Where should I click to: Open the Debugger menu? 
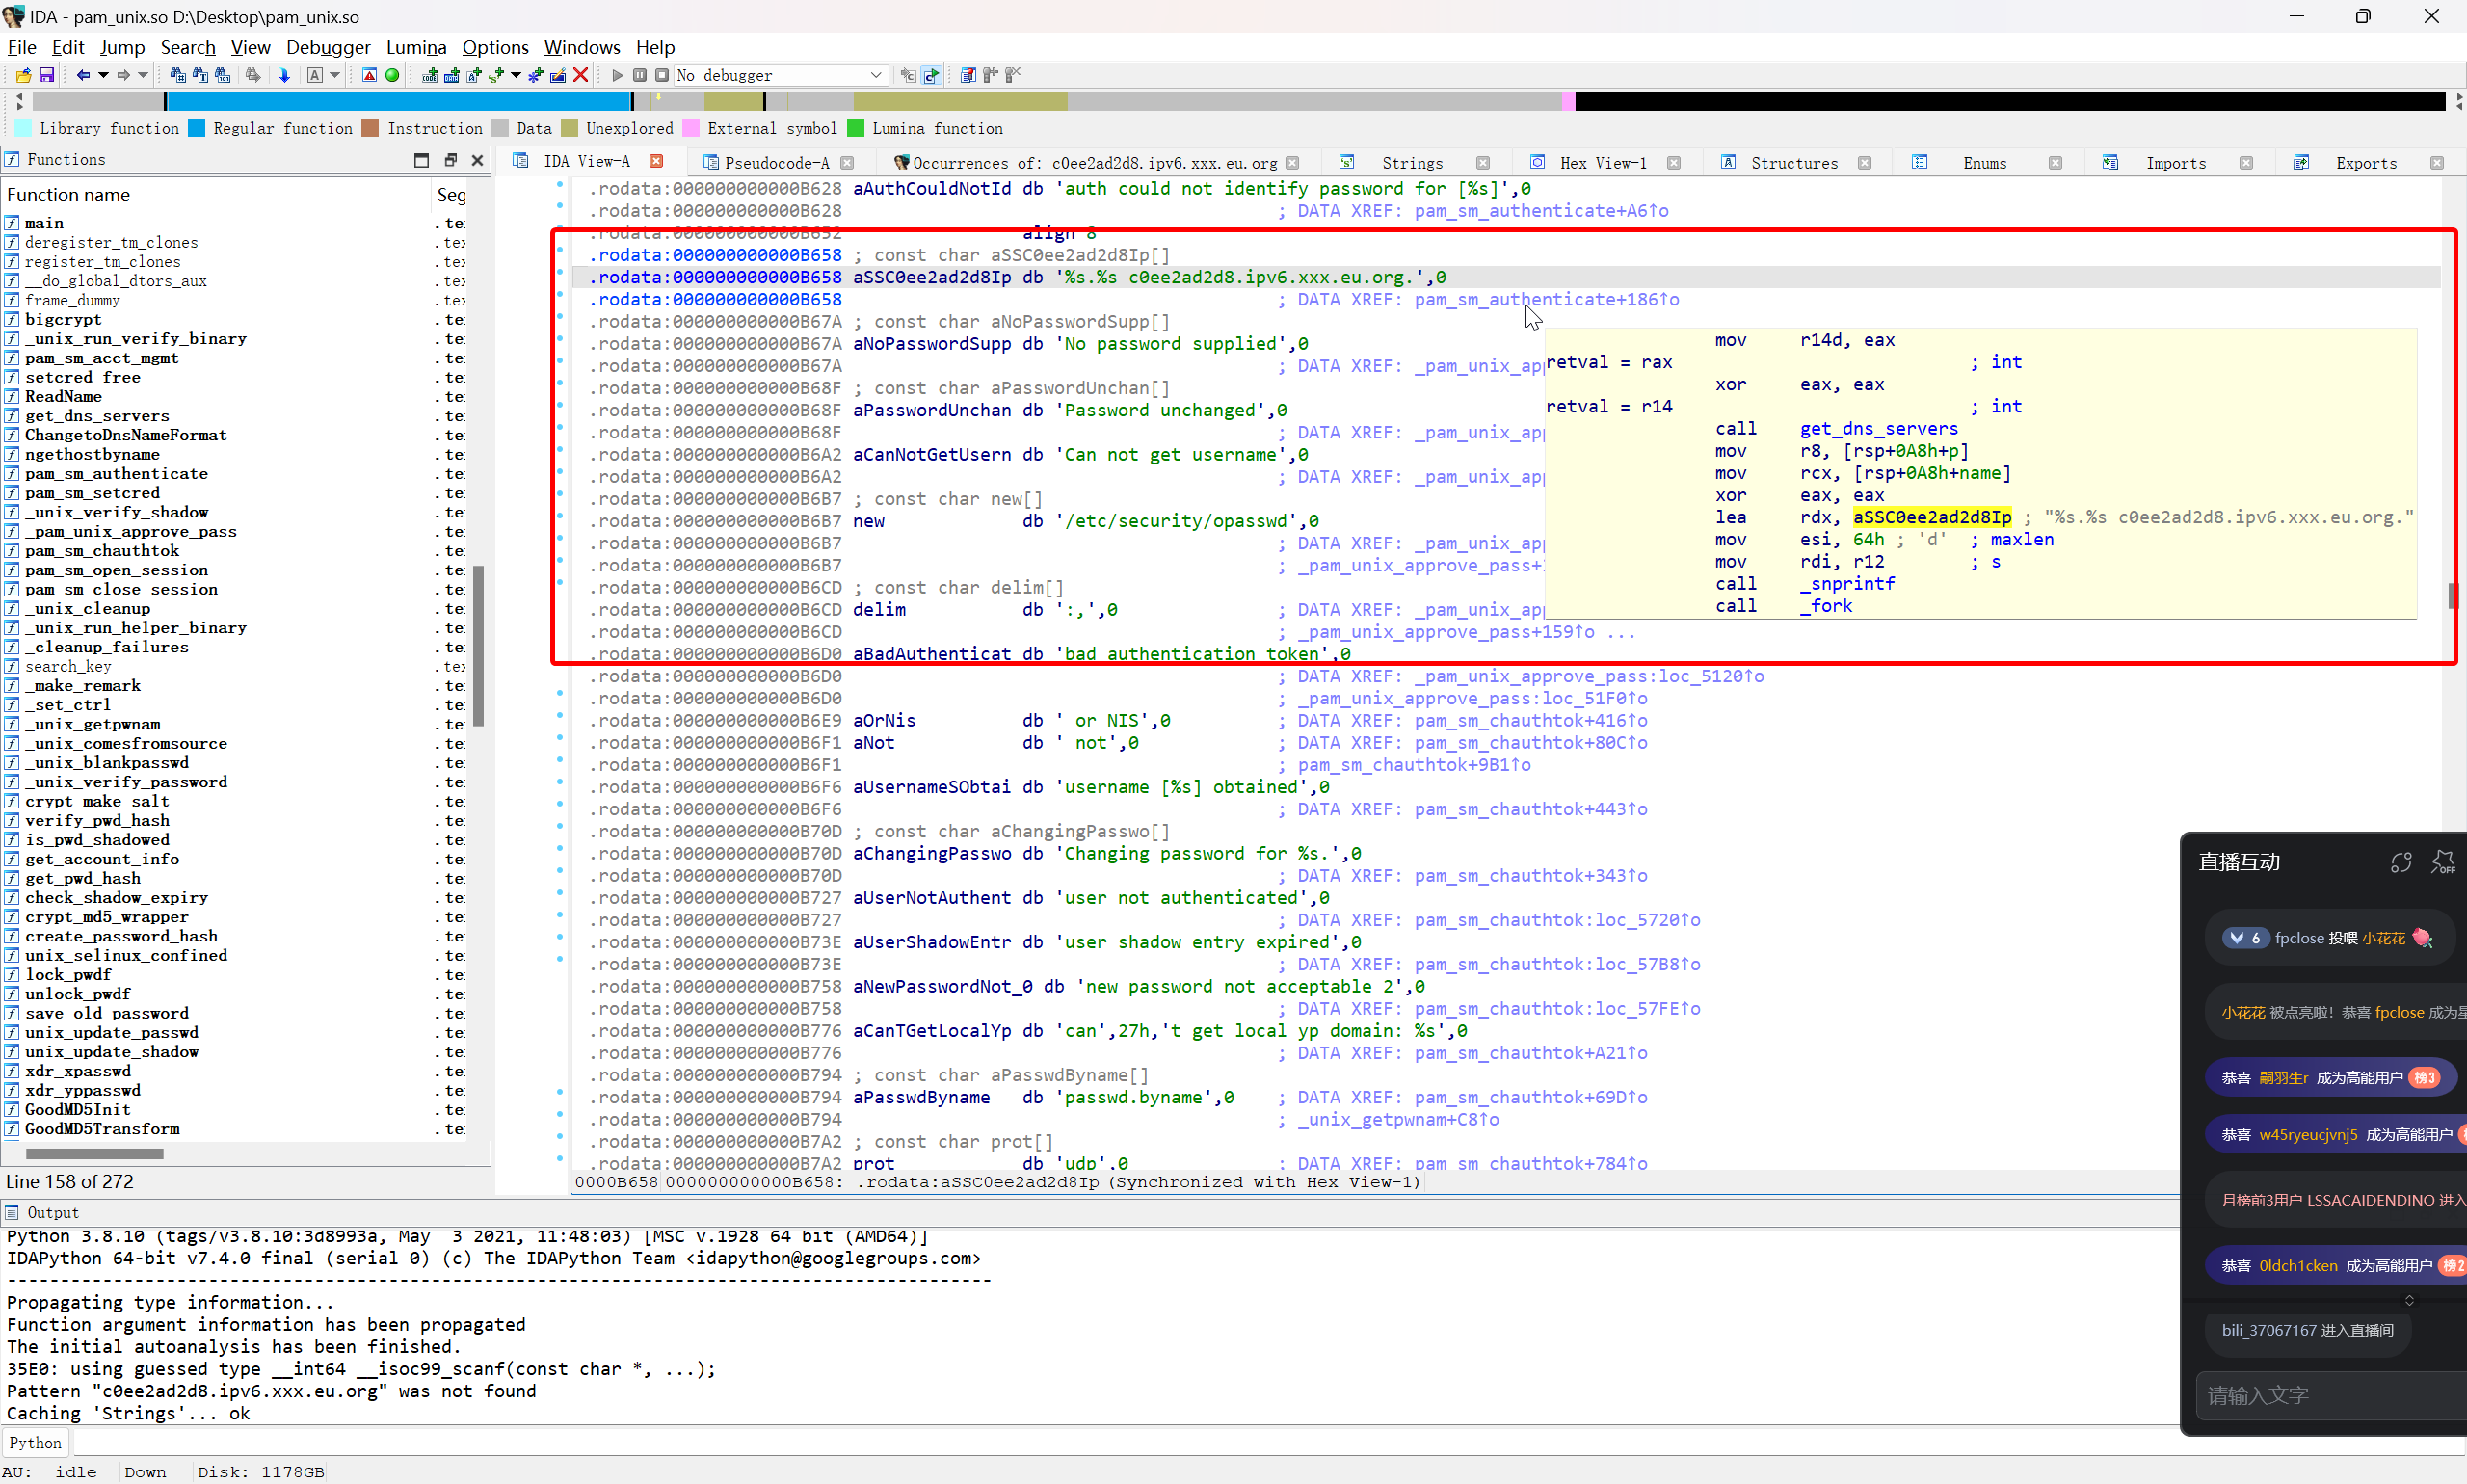328,47
